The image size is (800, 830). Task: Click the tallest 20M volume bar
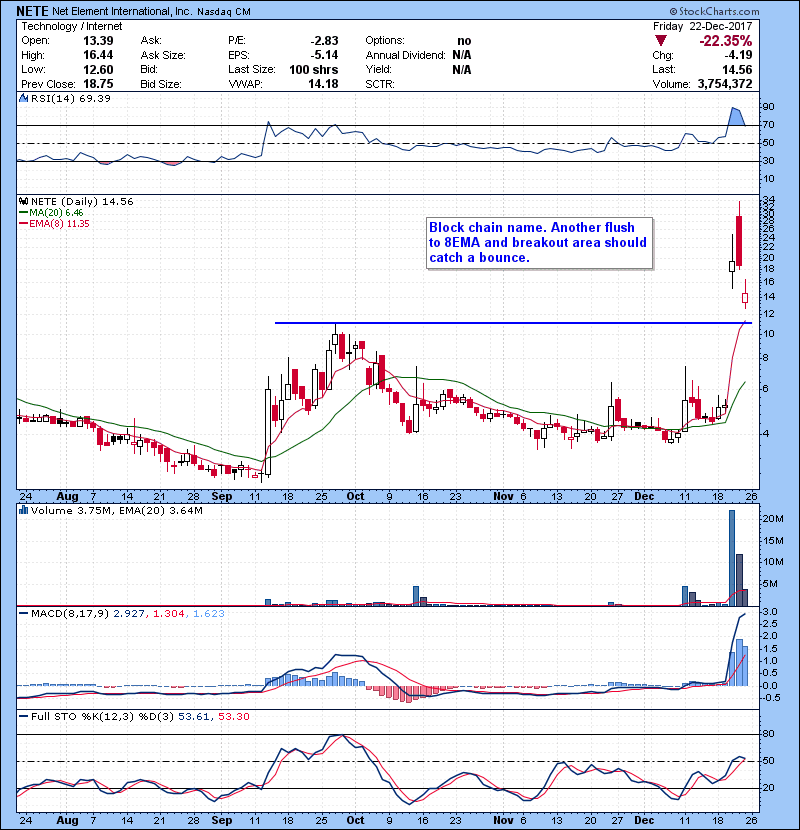[x=732, y=558]
